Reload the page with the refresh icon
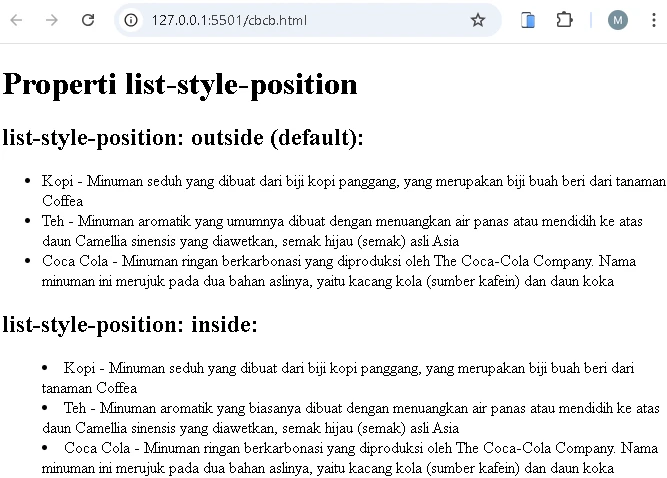The image size is (667, 478). [88, 20]
